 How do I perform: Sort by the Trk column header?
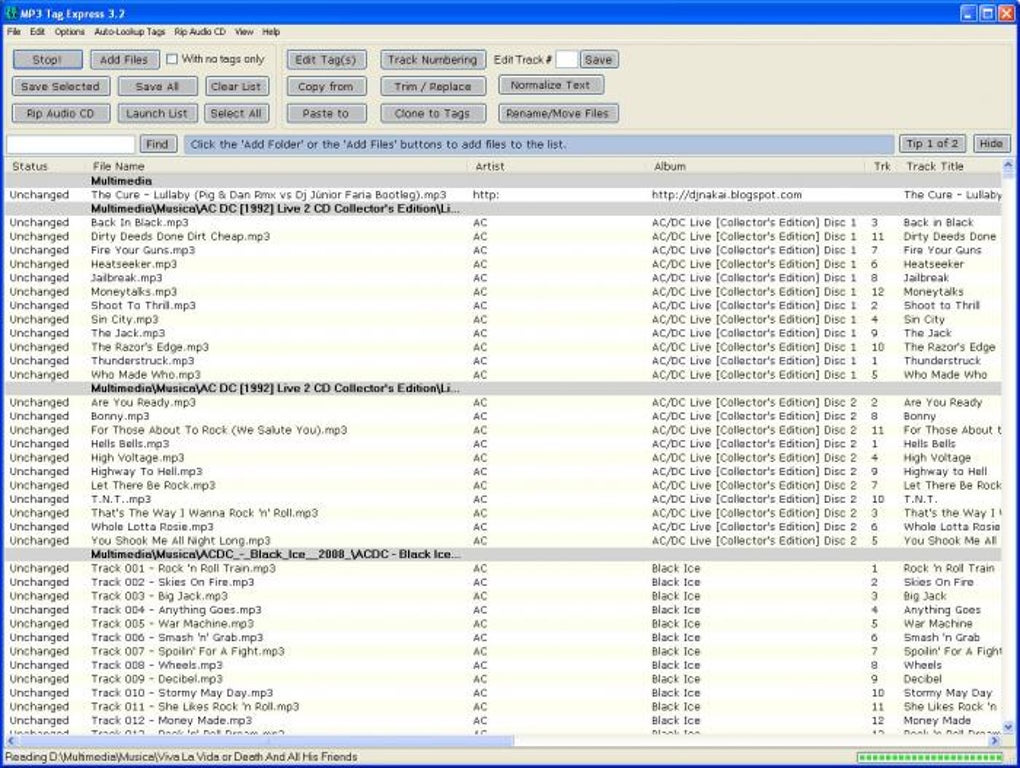883,166
